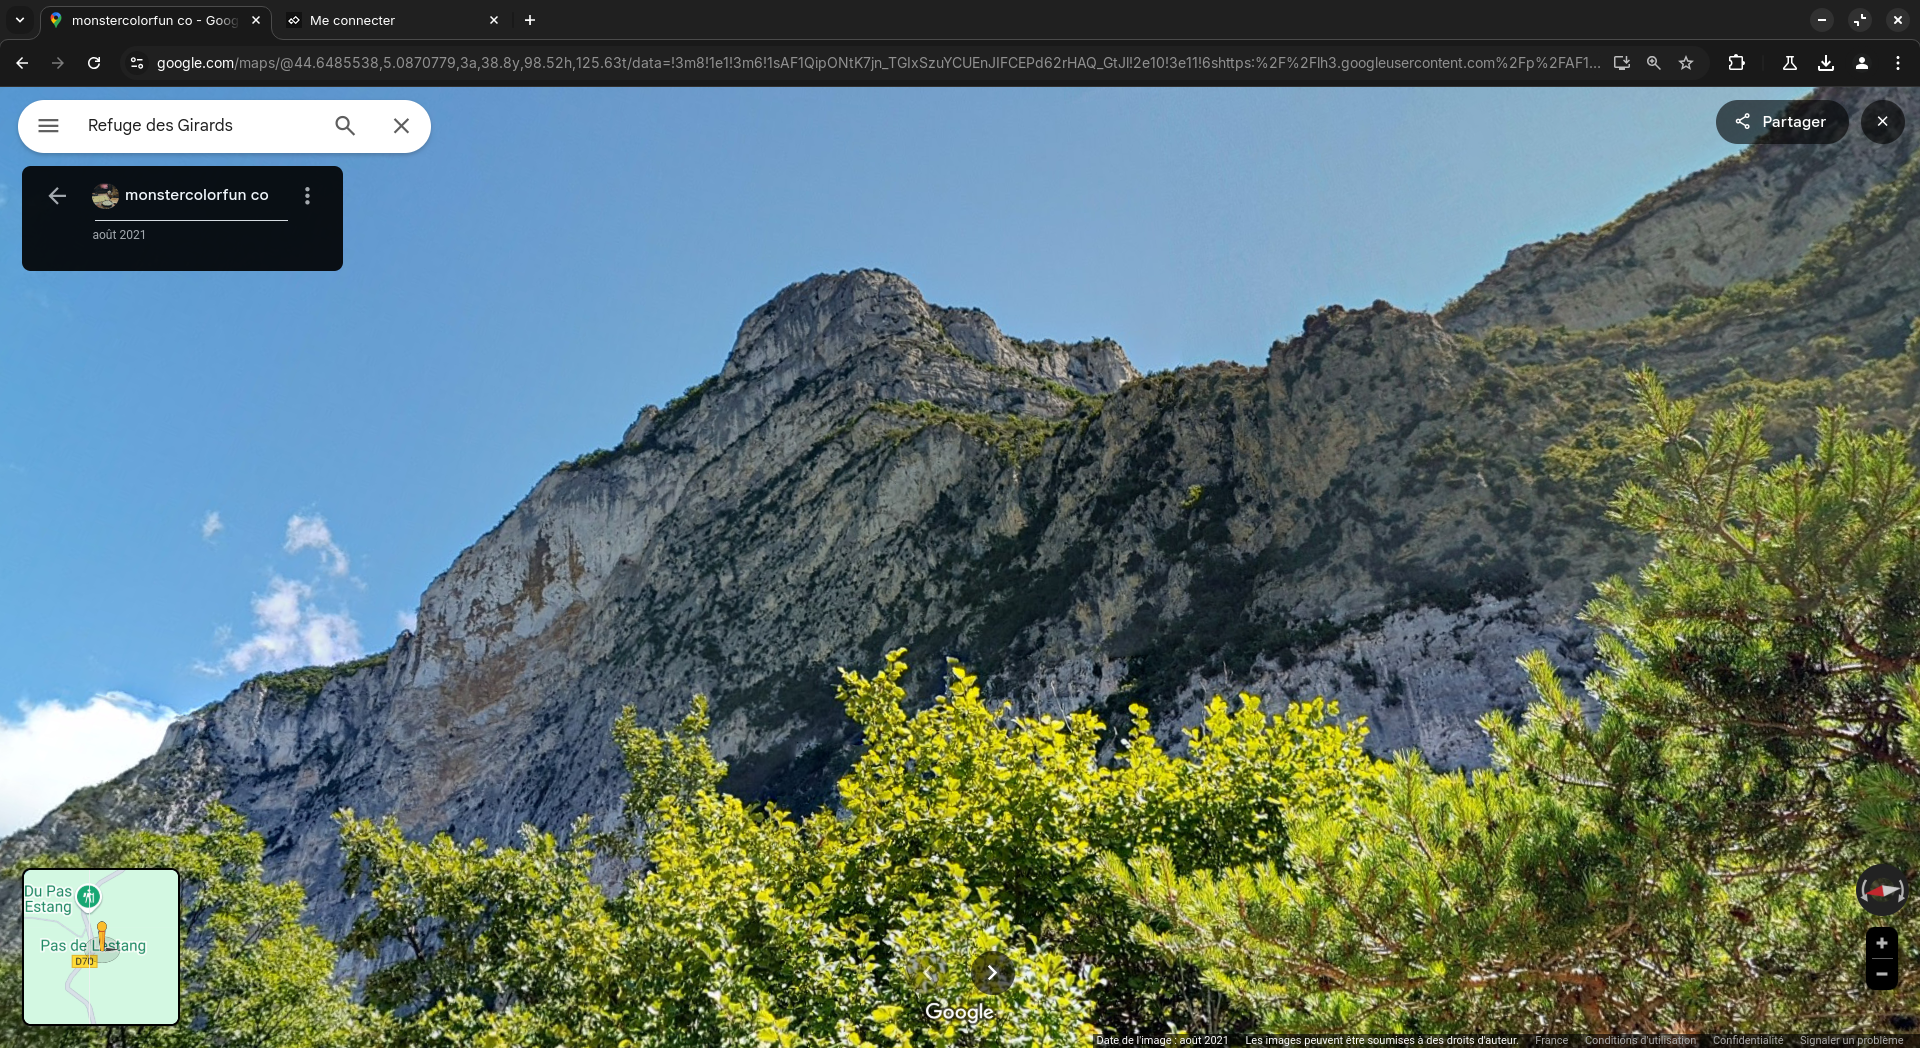Zoom in using the plus button
The image size is (1920, 1048).
pyautogui.click(x=1881, y=943)
